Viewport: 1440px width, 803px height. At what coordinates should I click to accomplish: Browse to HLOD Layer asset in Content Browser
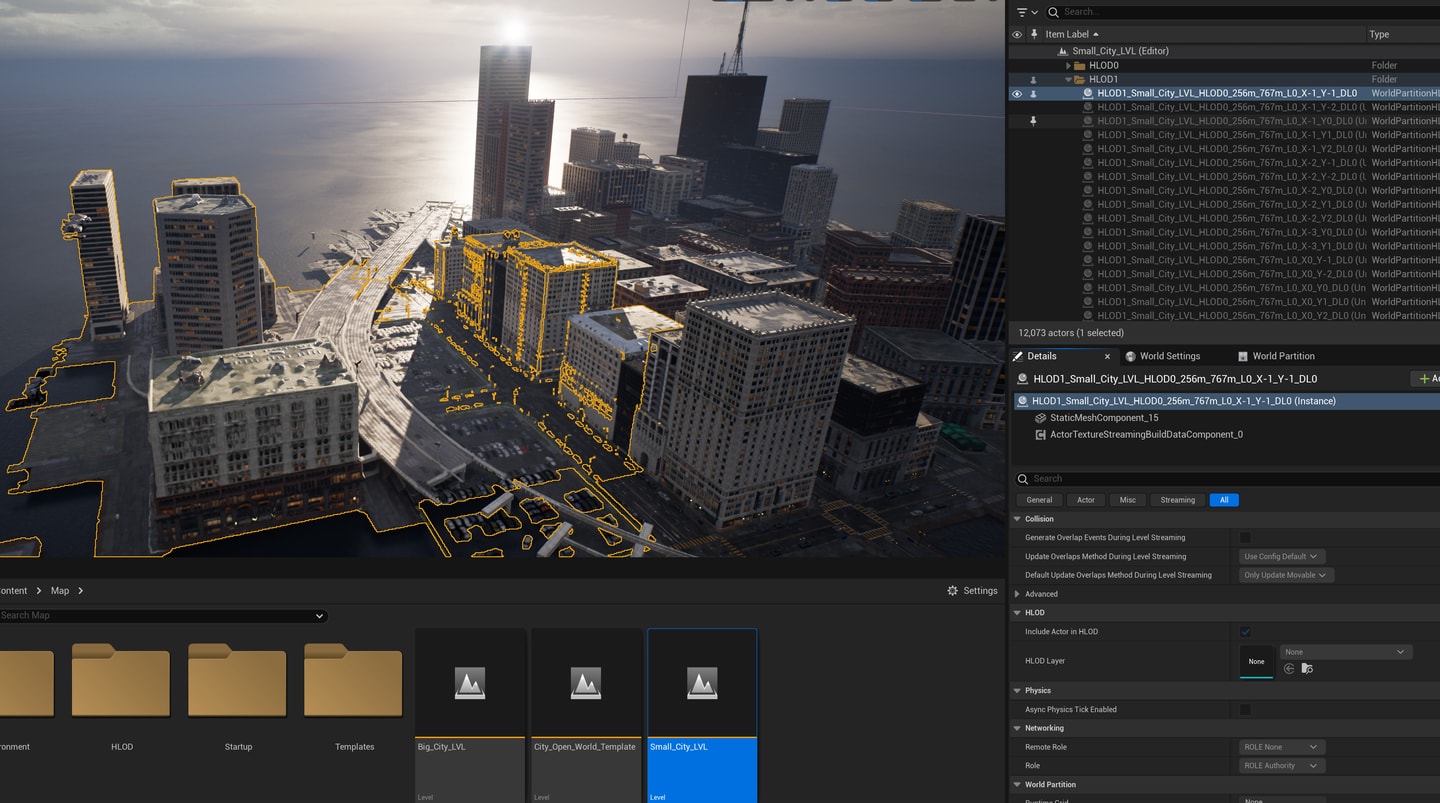pyautogui.click(x=1307, y=669)
